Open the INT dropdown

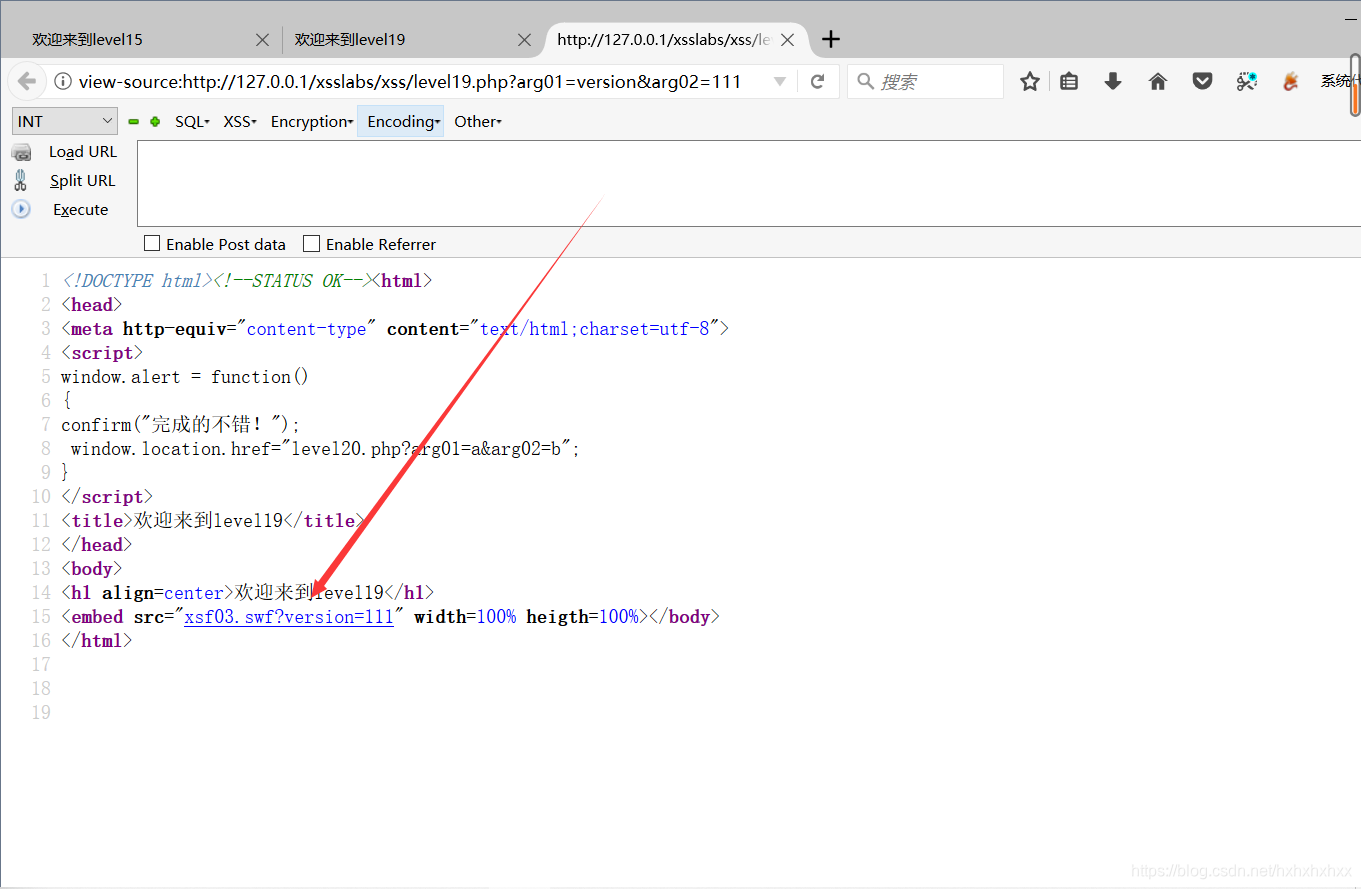65,121
